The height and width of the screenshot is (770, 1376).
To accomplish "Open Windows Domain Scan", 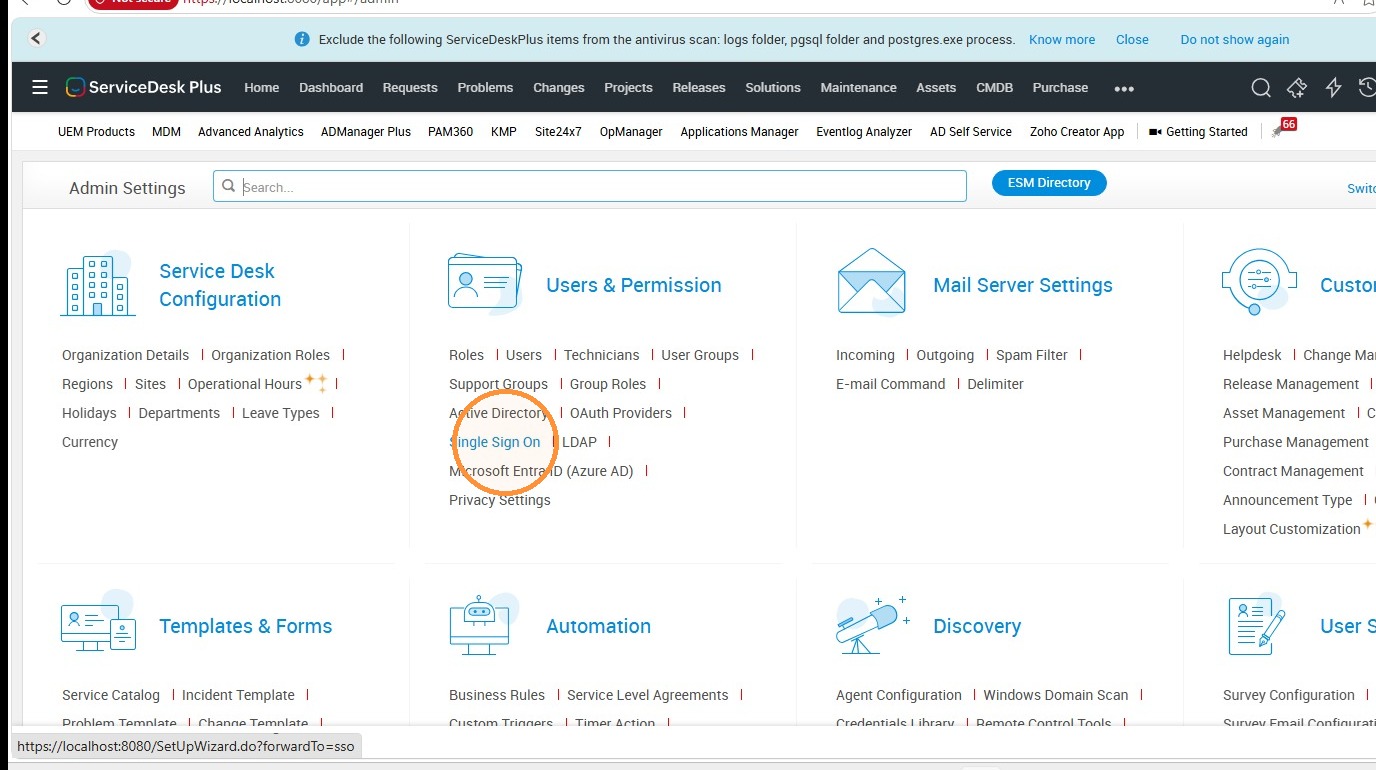I will tap(1056, 695).
